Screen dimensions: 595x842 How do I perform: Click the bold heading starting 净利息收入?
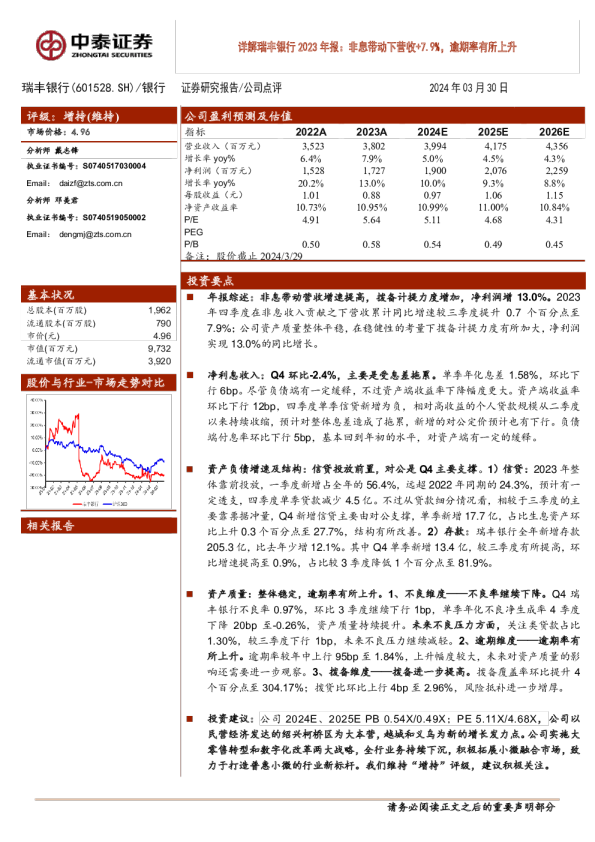[x=322, y=375]
